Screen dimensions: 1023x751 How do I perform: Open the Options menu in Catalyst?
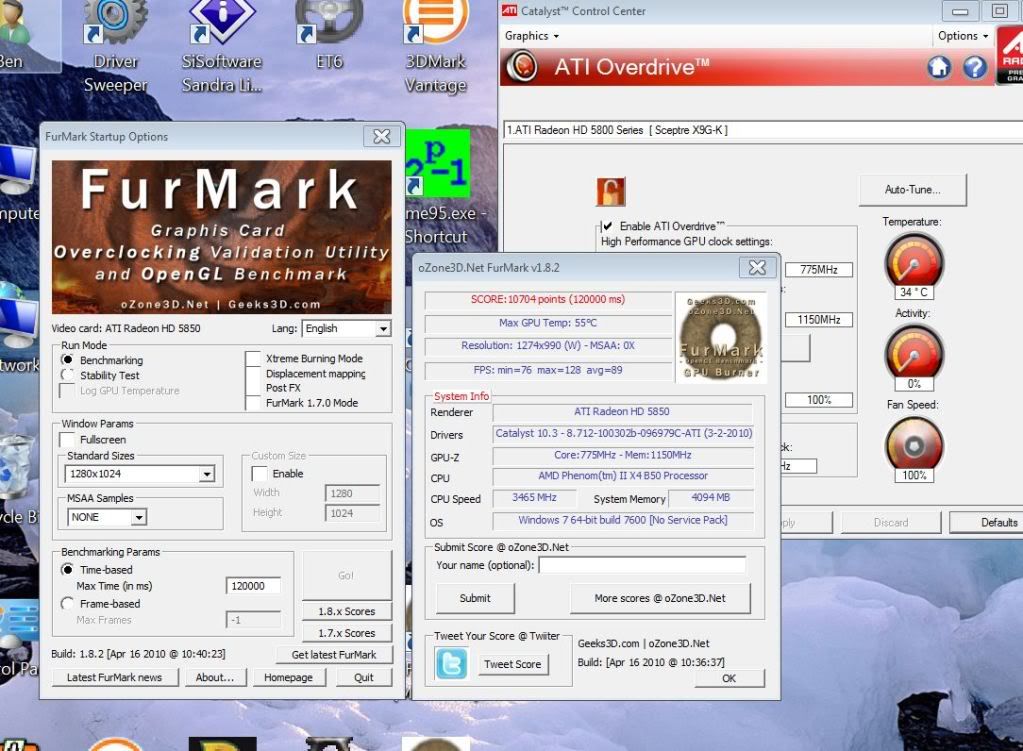click(963, 36)
